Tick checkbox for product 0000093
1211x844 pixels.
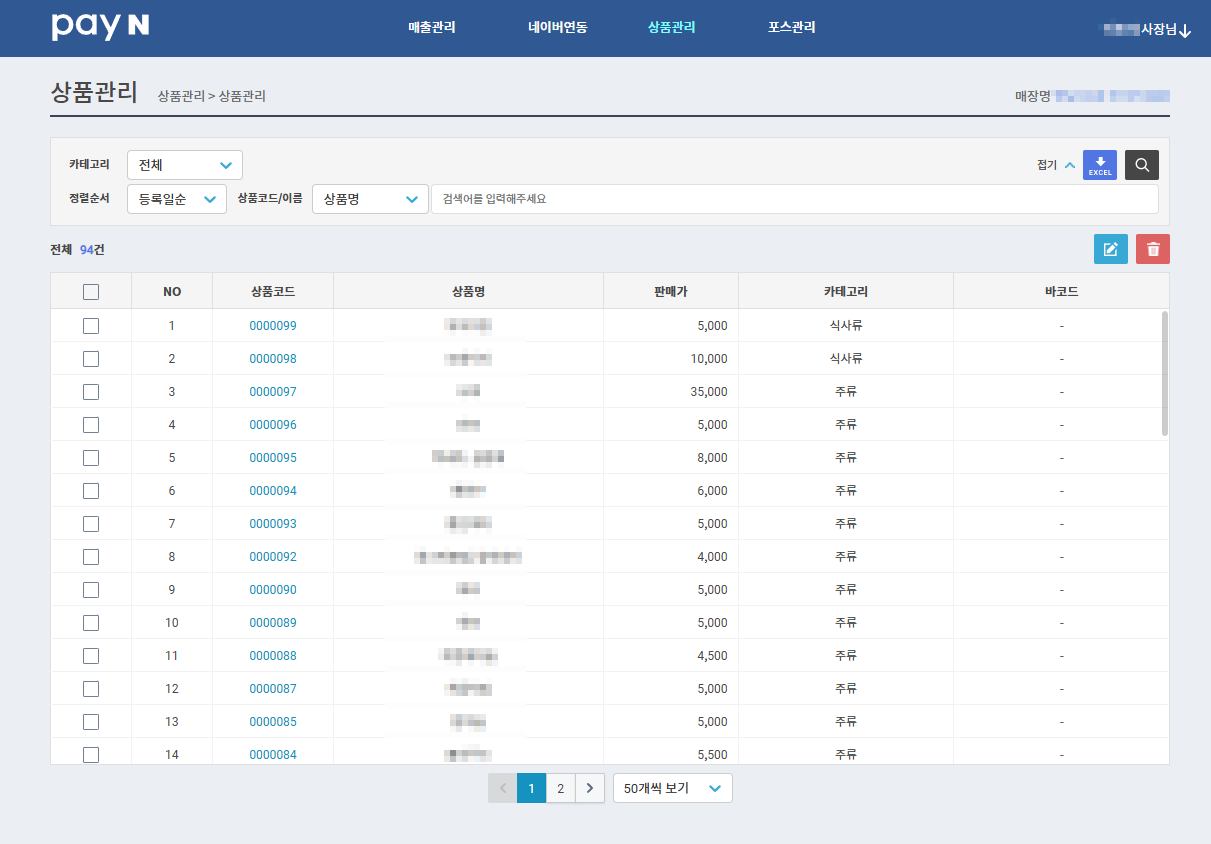[x=91, y=523]
